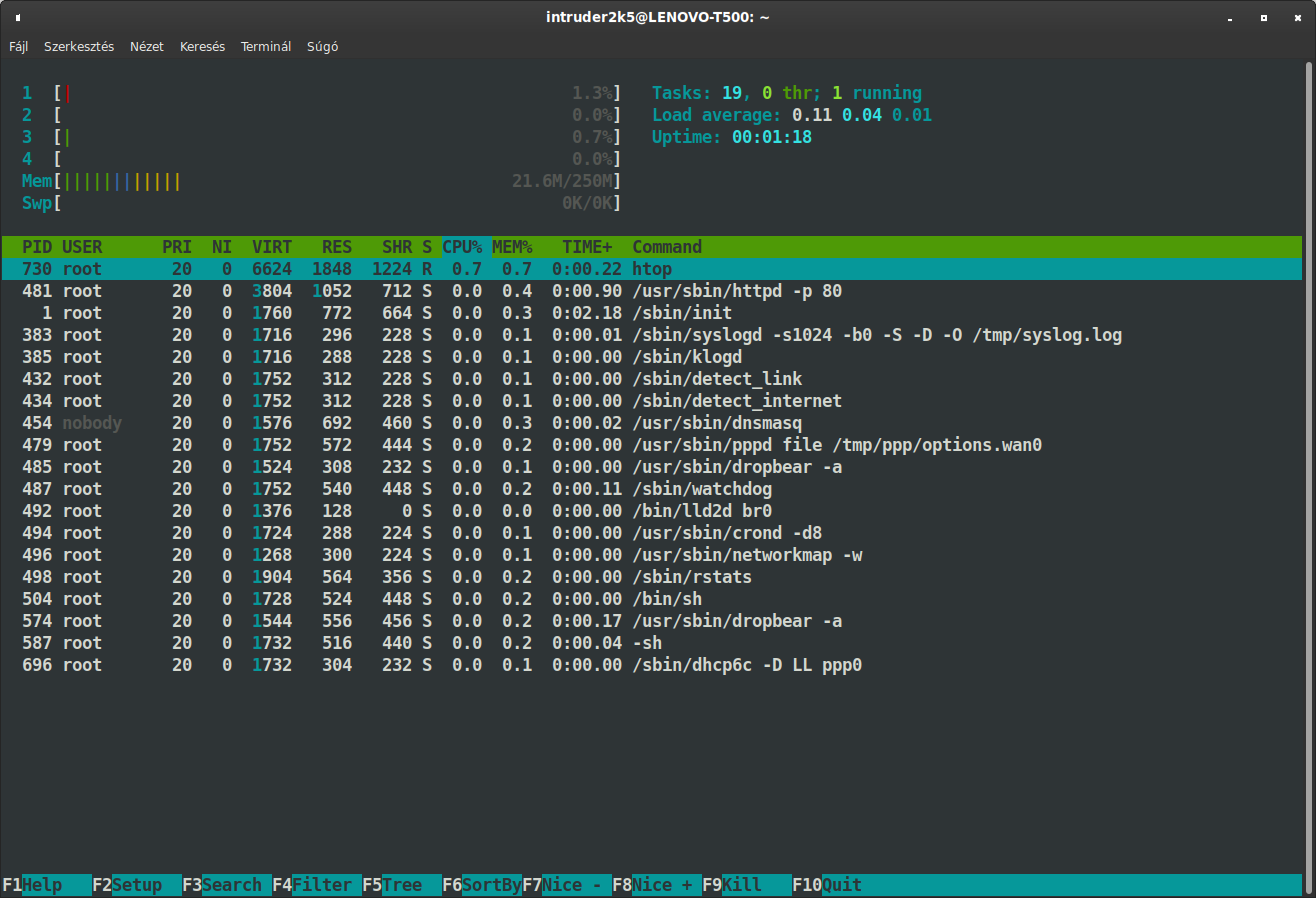
Task: Select dropbear -a process PID 485
Action: click(652, 467)
